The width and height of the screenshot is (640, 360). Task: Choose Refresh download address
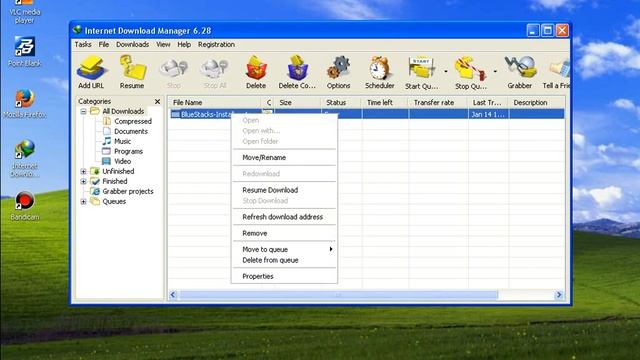pos(284,217)
